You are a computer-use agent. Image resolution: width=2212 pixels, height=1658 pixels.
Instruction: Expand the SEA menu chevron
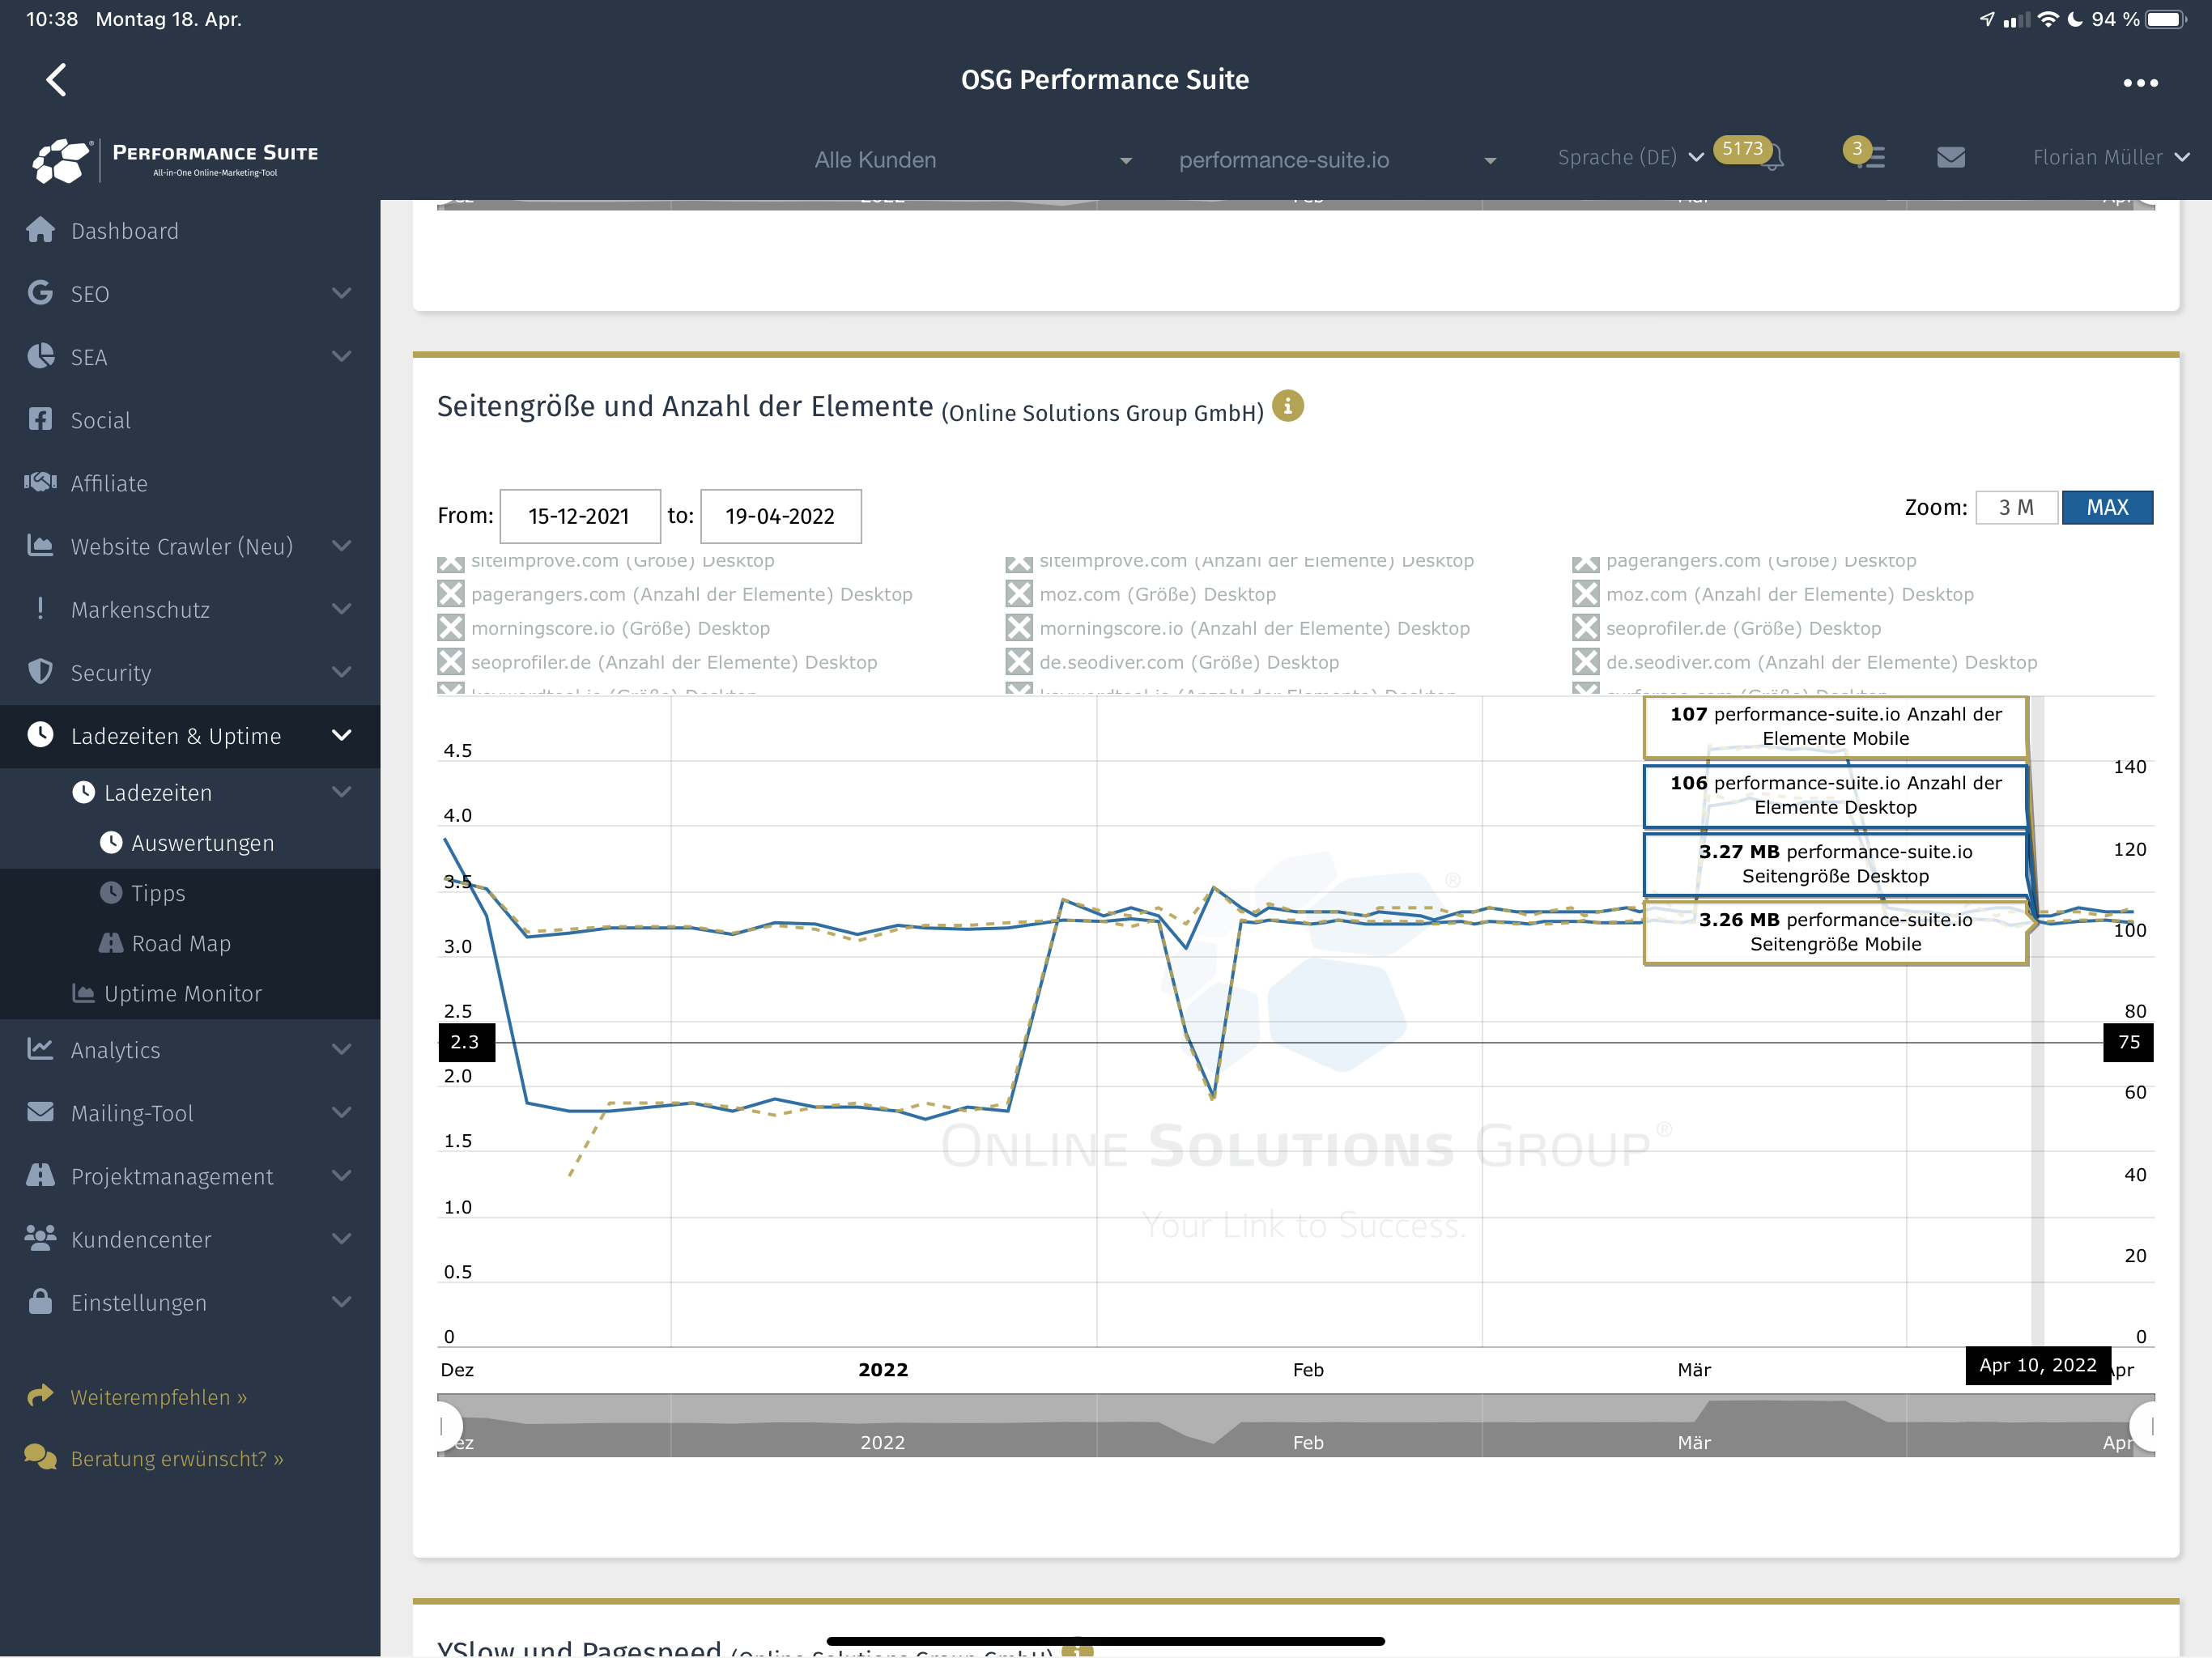341,356
